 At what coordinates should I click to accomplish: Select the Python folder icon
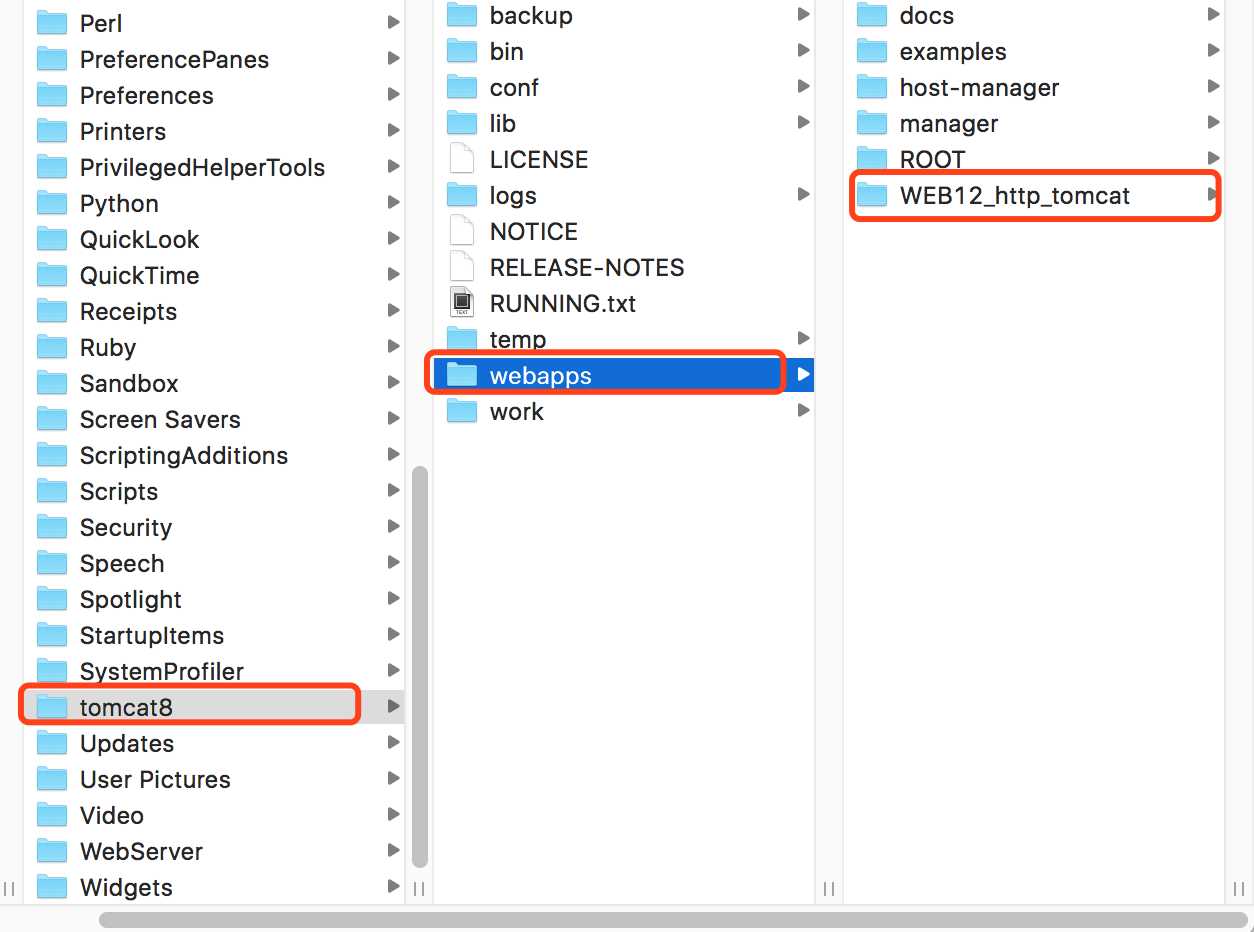point(52,203)
